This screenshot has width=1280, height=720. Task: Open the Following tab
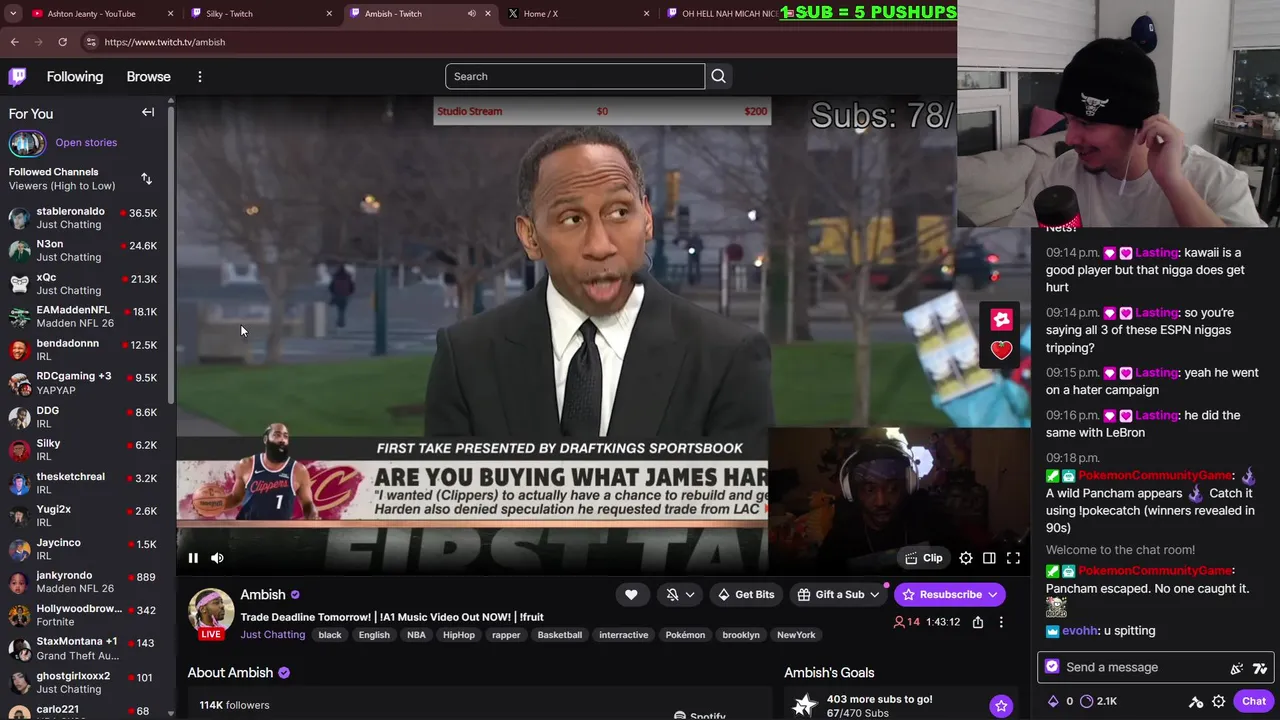click(x=75, y=77)
